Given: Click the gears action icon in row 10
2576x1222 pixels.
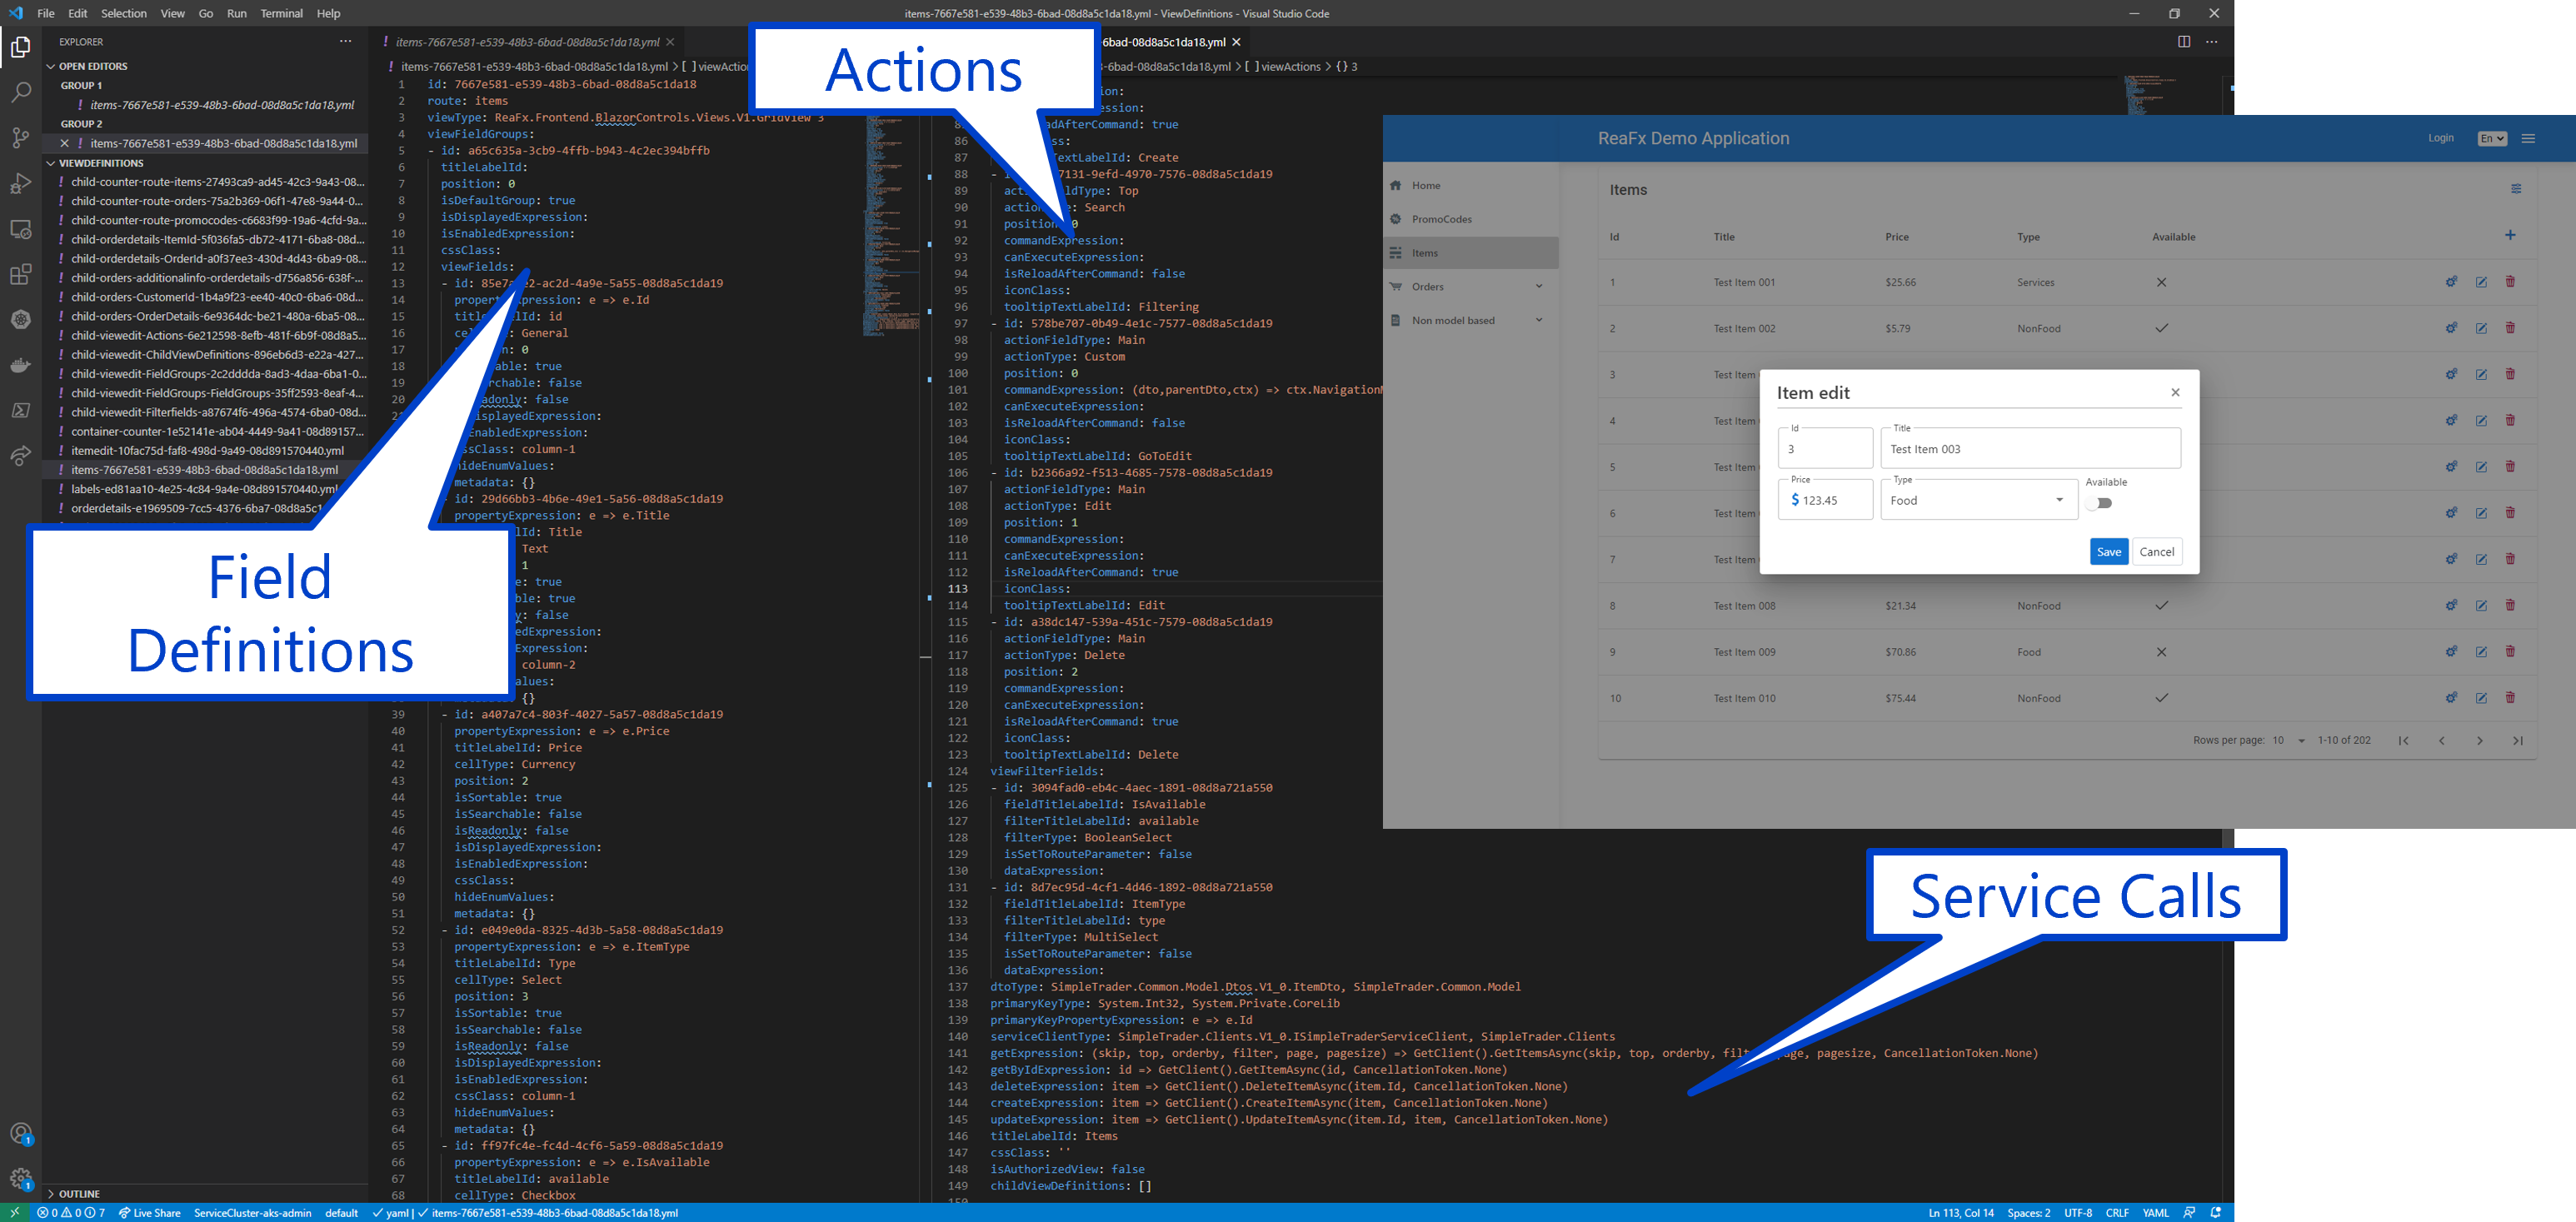Looking at the screenshot, I should point(2451,698).
